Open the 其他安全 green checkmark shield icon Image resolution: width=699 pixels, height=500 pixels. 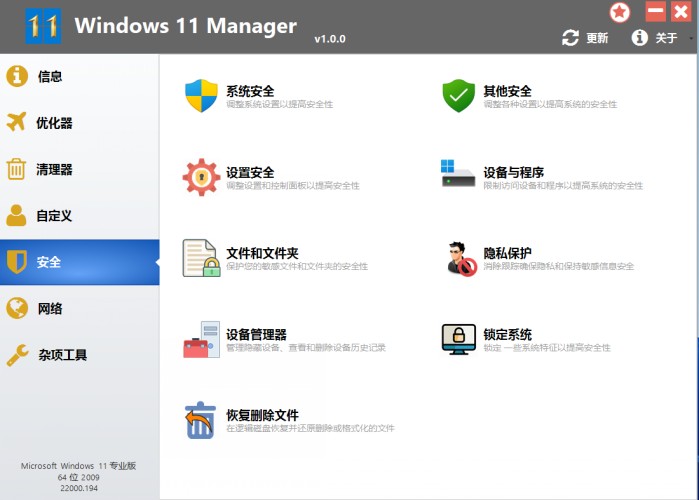point(458,96)
